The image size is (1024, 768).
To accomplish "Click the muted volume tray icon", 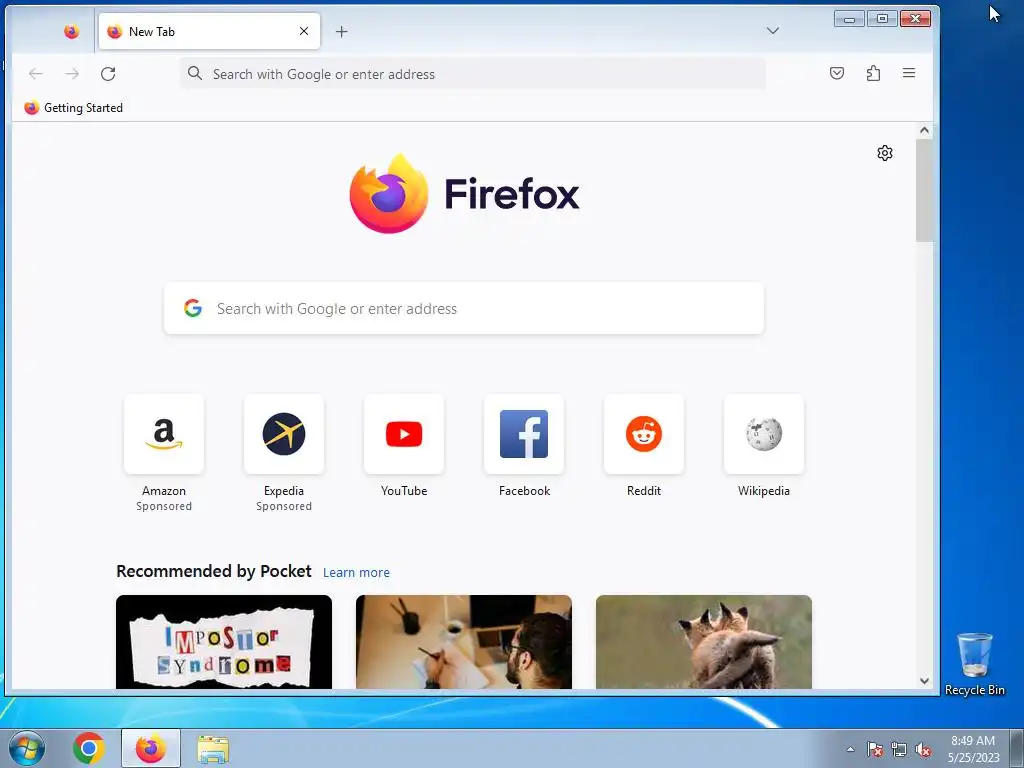I will [x=923, y=749].
